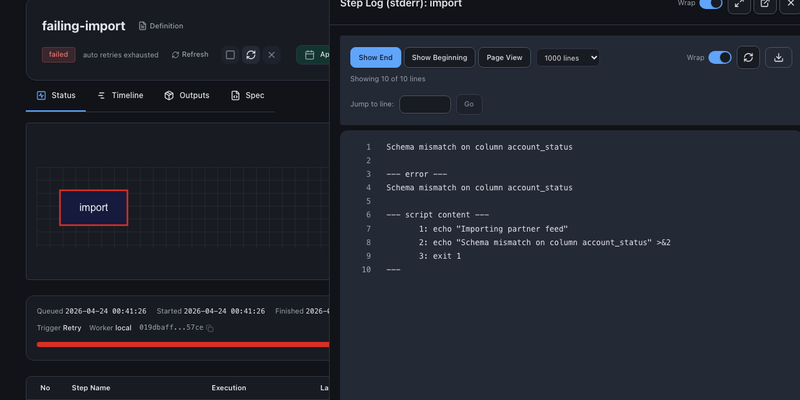Click the Show Beginning button
This screenshot has height=400, width=800.
pos(439,58)
